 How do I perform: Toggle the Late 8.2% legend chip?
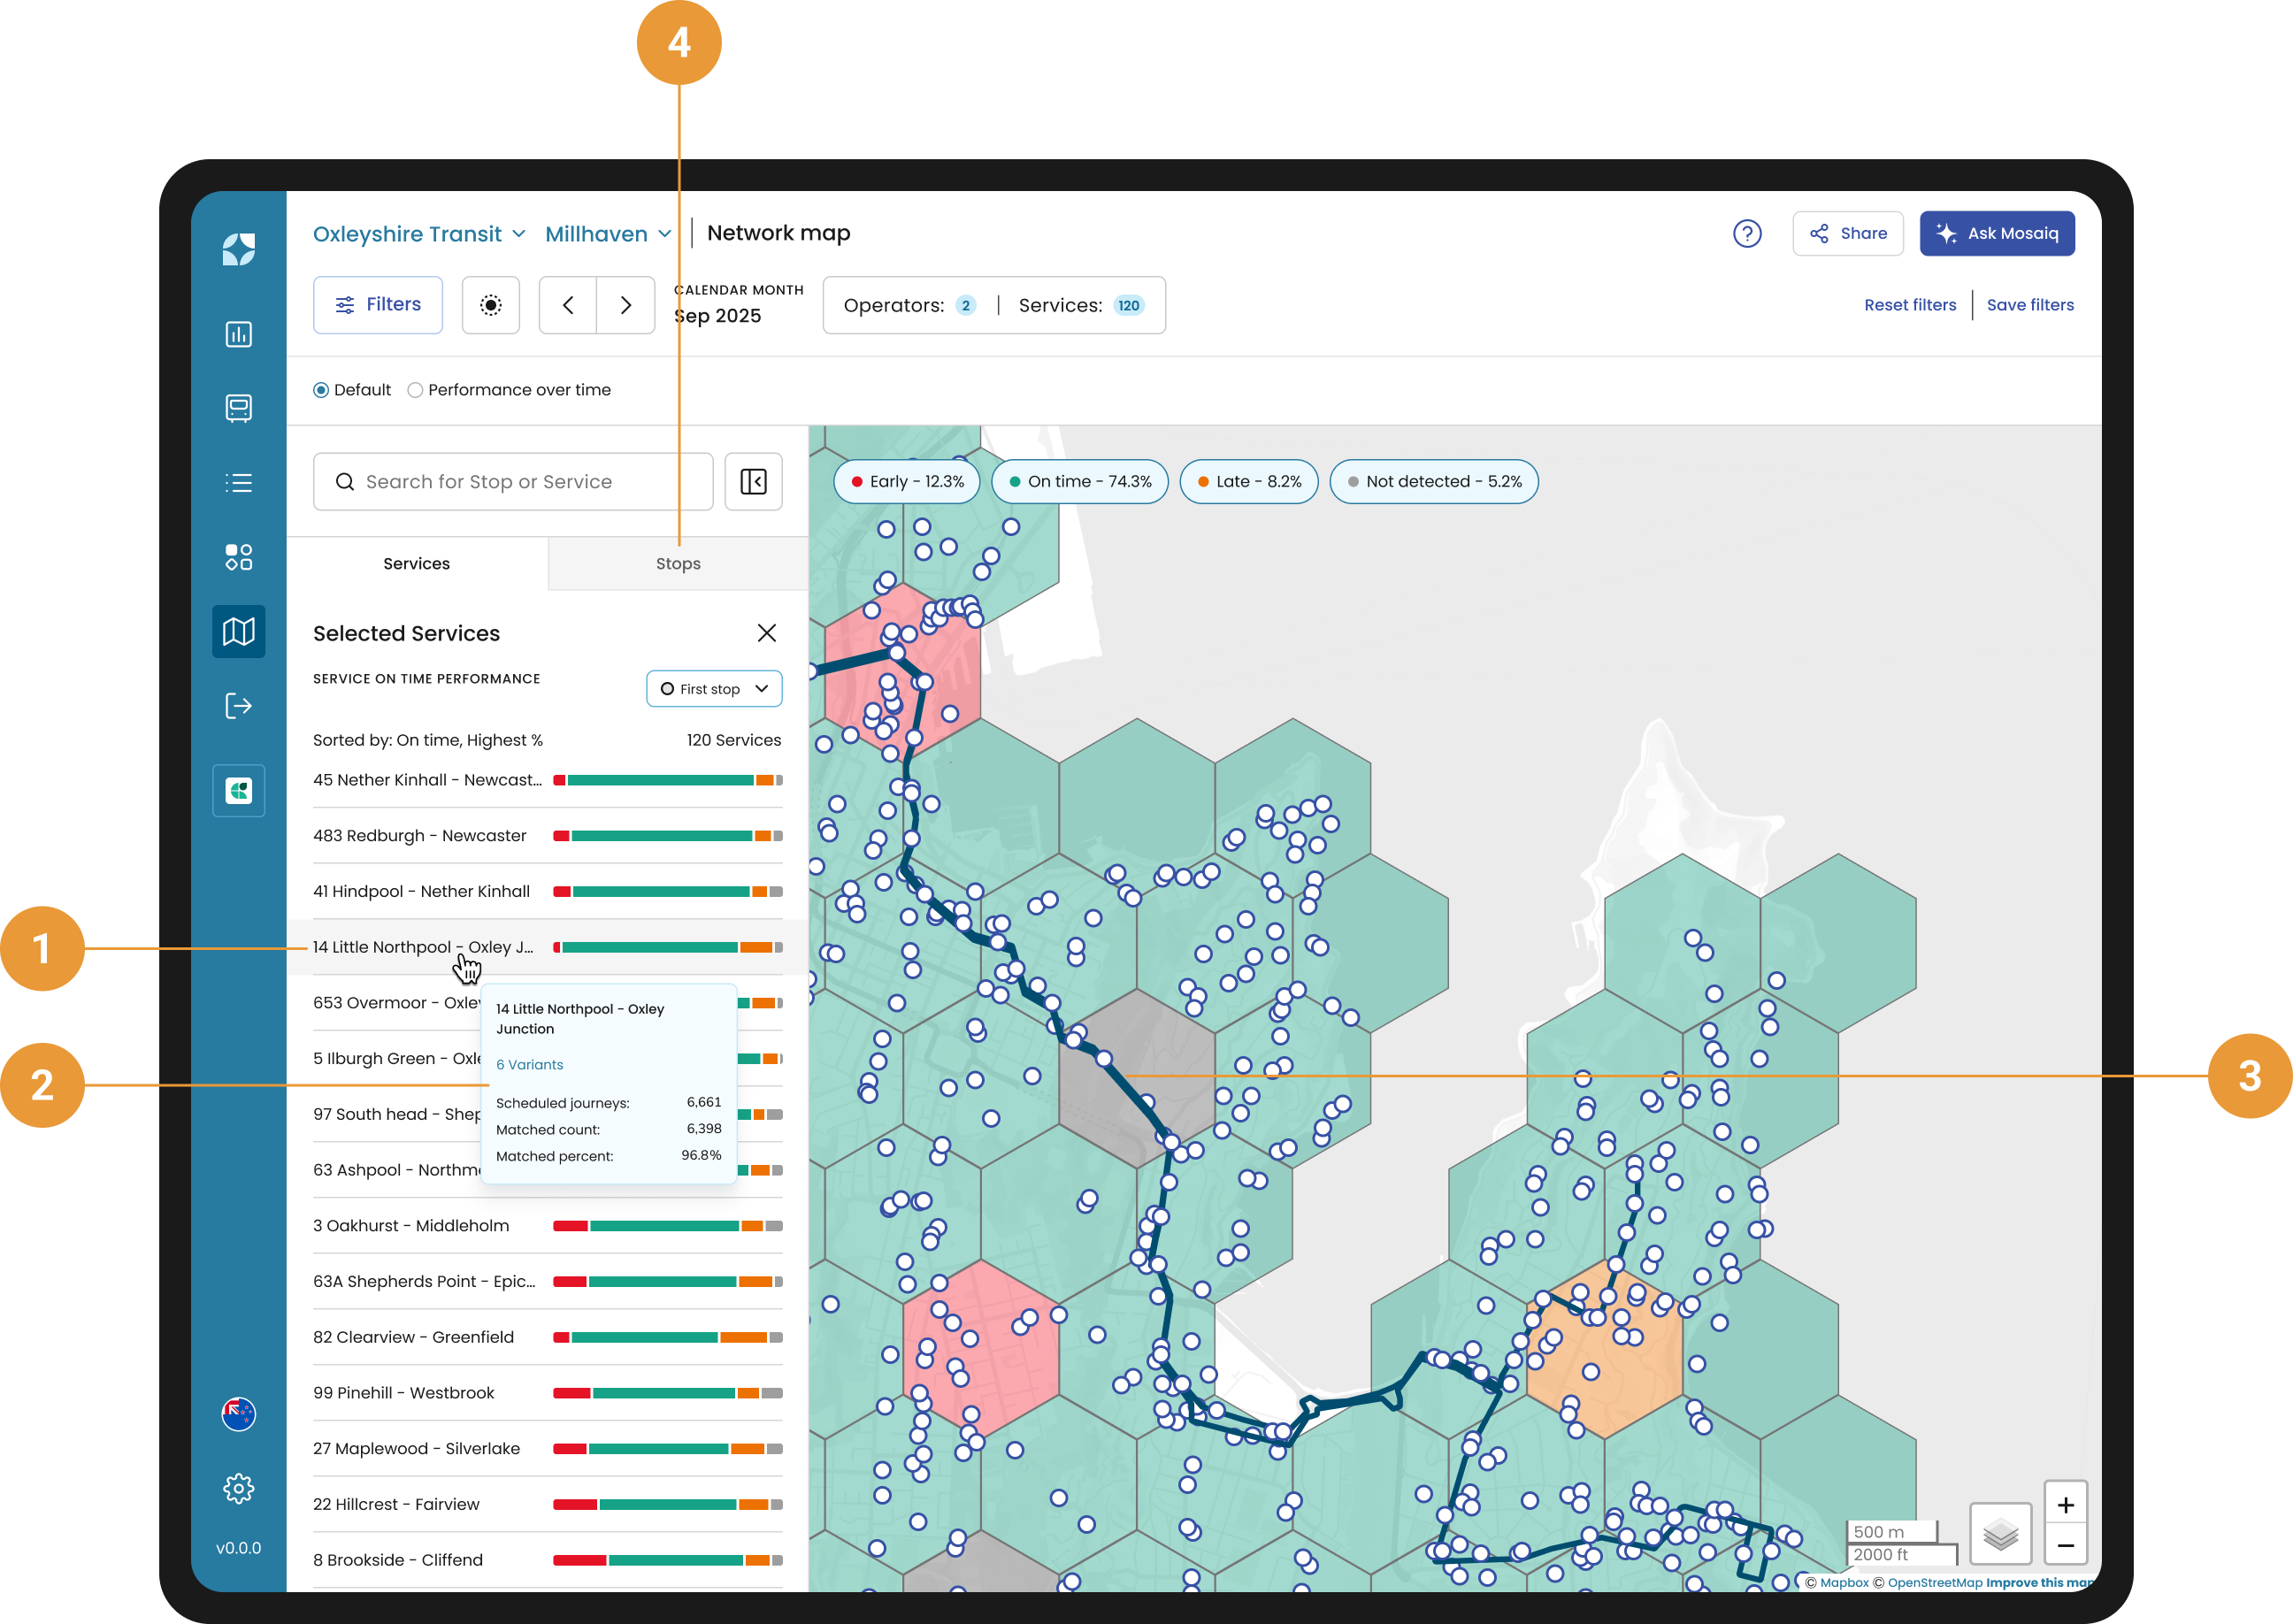click(1249, 482)
